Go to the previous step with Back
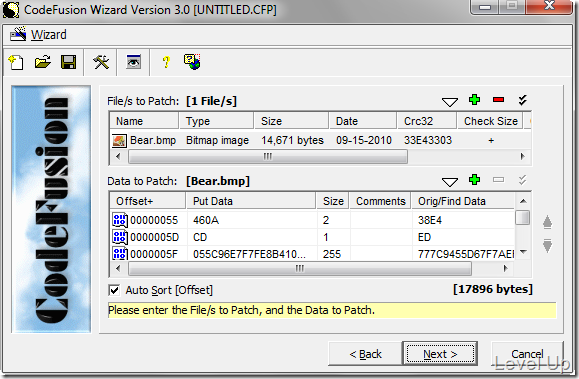Viewport: 579px width, 379px height. click(x=365, y=354)
